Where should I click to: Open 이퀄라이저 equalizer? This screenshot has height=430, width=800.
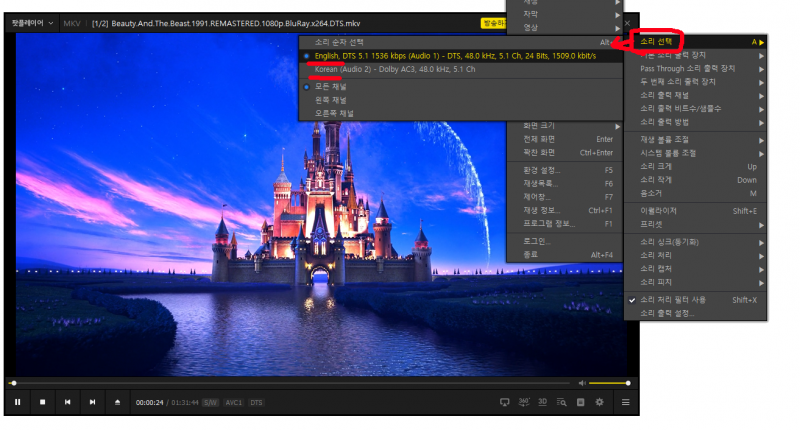(x=695, y=211)
